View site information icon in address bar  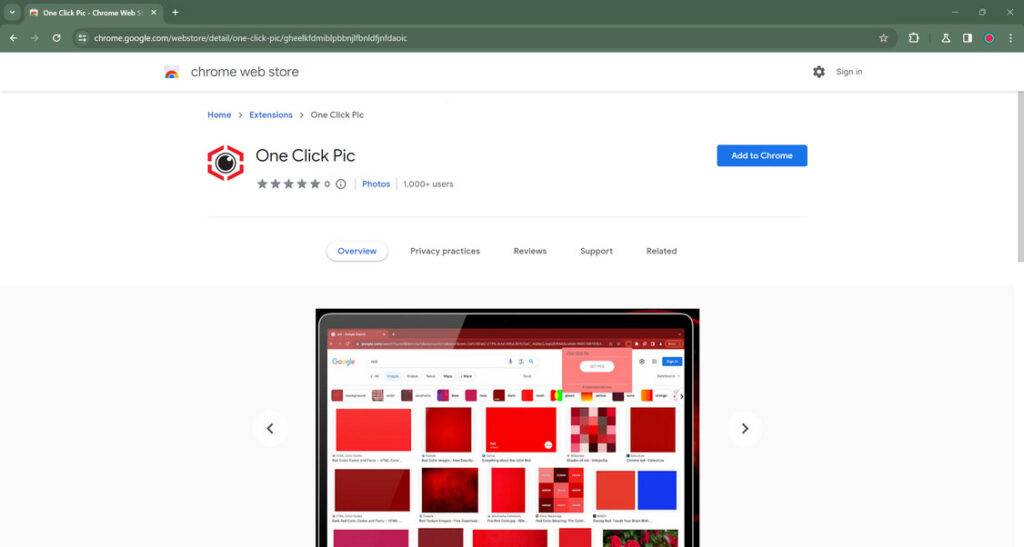click(82, 38)
